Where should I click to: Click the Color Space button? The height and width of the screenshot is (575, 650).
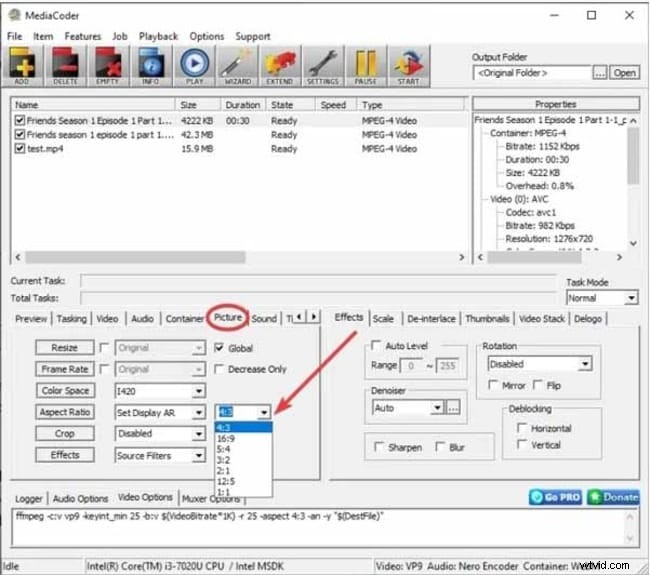tap(65, 391)
